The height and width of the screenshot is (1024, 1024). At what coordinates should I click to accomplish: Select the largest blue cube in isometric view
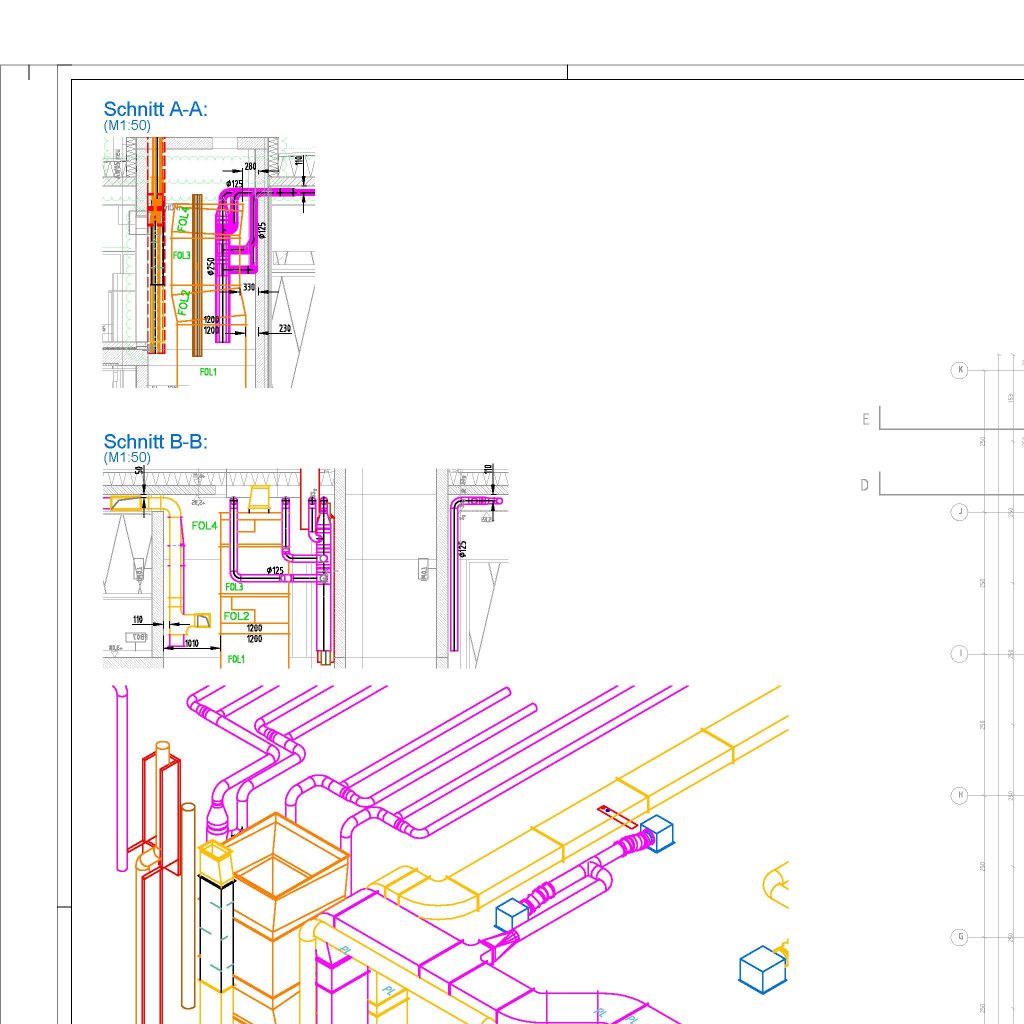(x=763, y=970)
